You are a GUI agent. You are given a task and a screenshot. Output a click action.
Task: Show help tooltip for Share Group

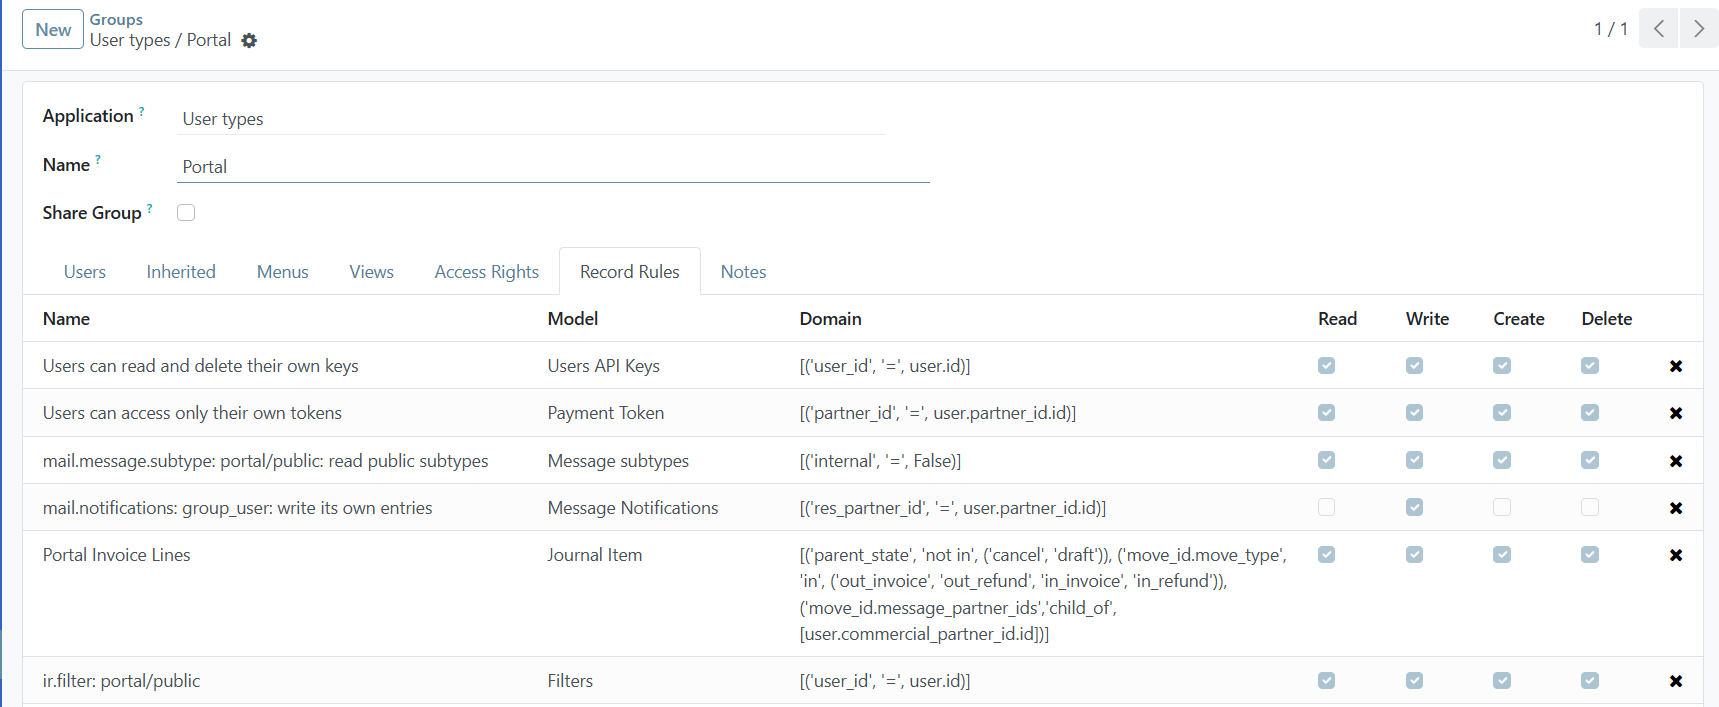click(x=150, y=208)
